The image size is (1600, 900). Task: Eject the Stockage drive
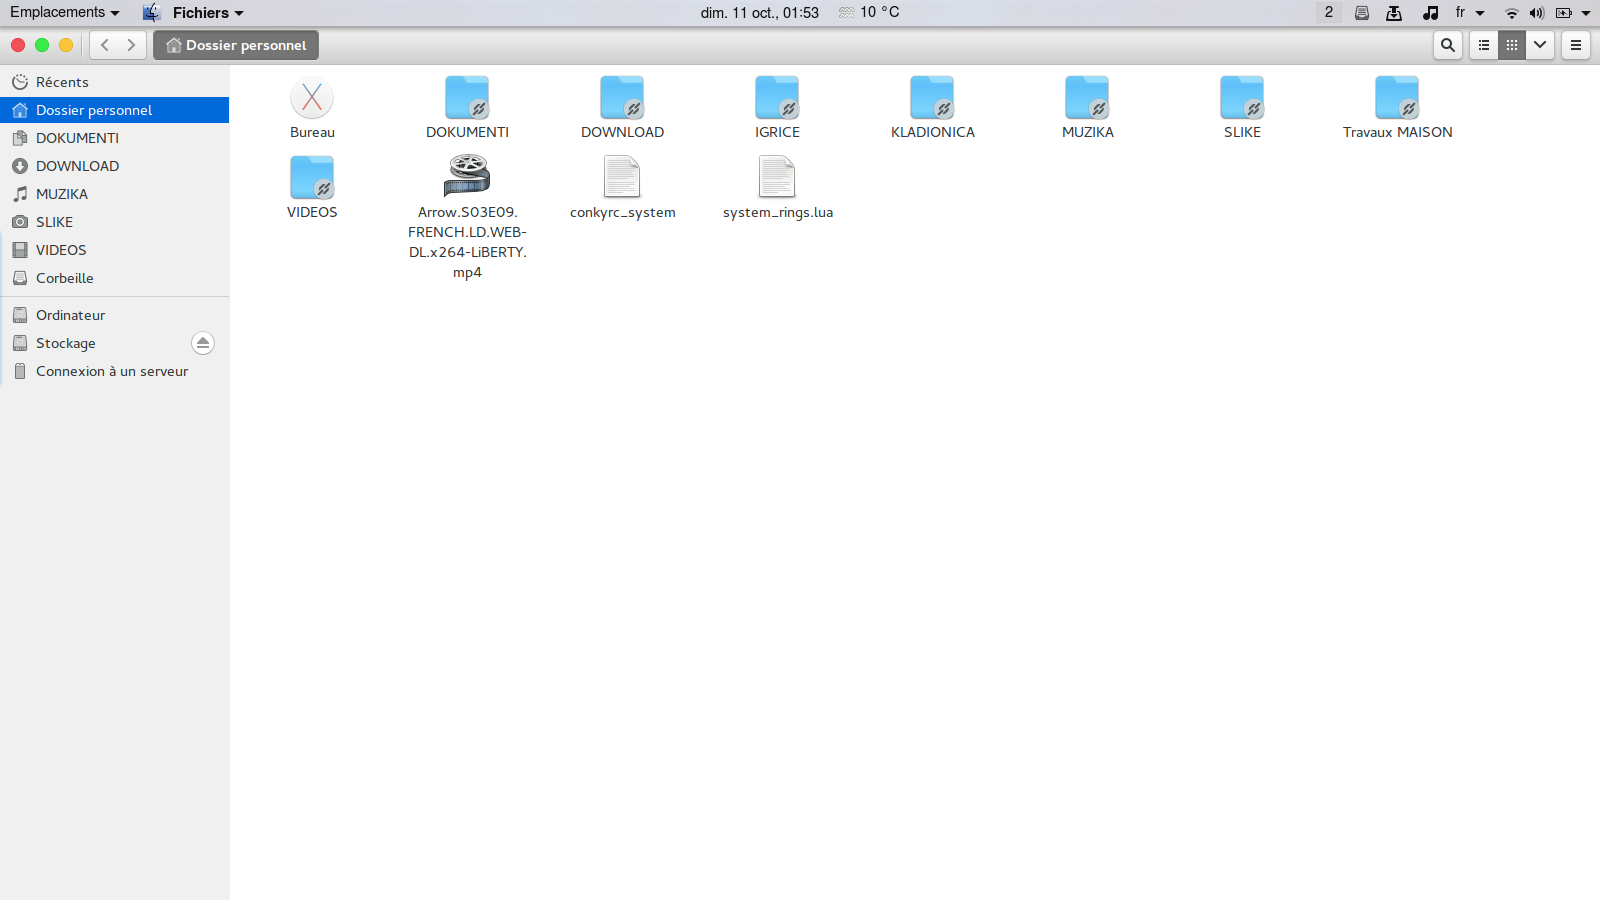click(x=203, y=343)
